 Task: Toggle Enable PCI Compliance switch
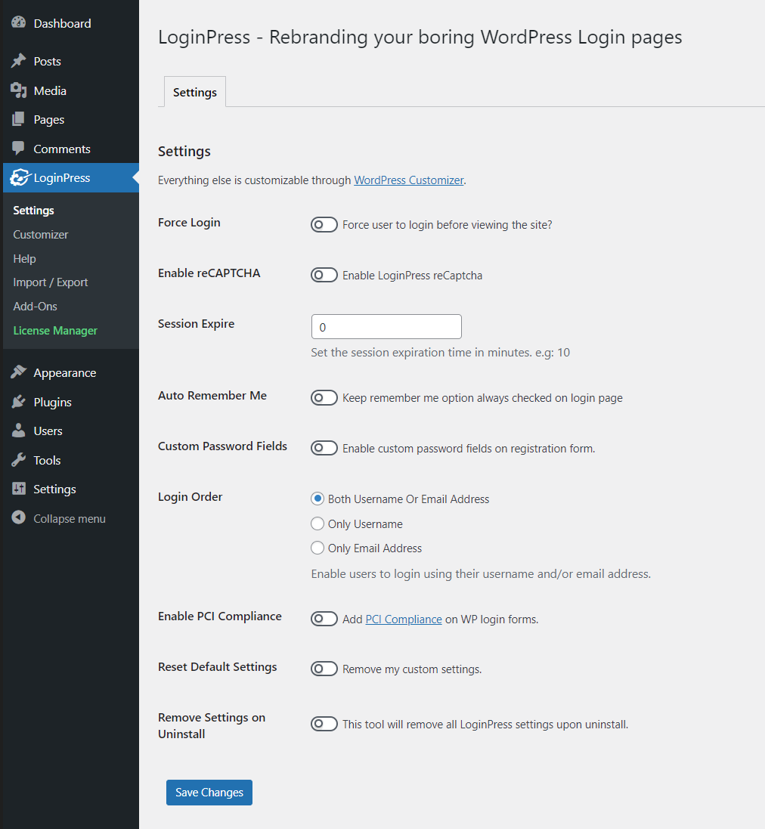(x=324, y=619)
